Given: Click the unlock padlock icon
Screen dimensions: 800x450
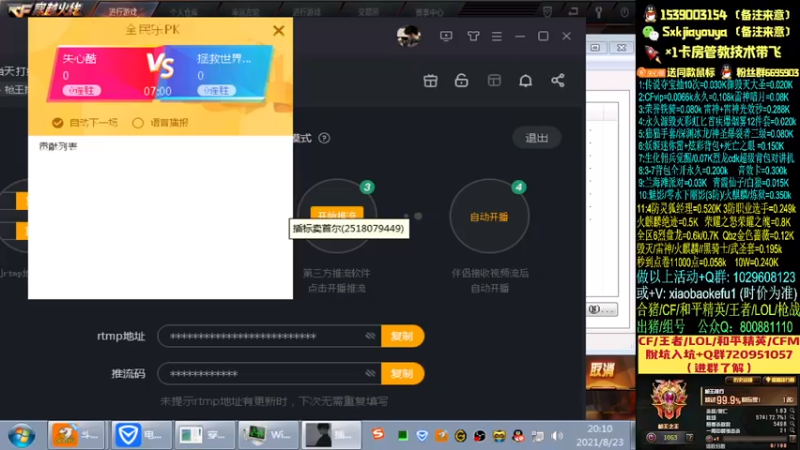Looking at the screenshot, I should click(462, 81).
